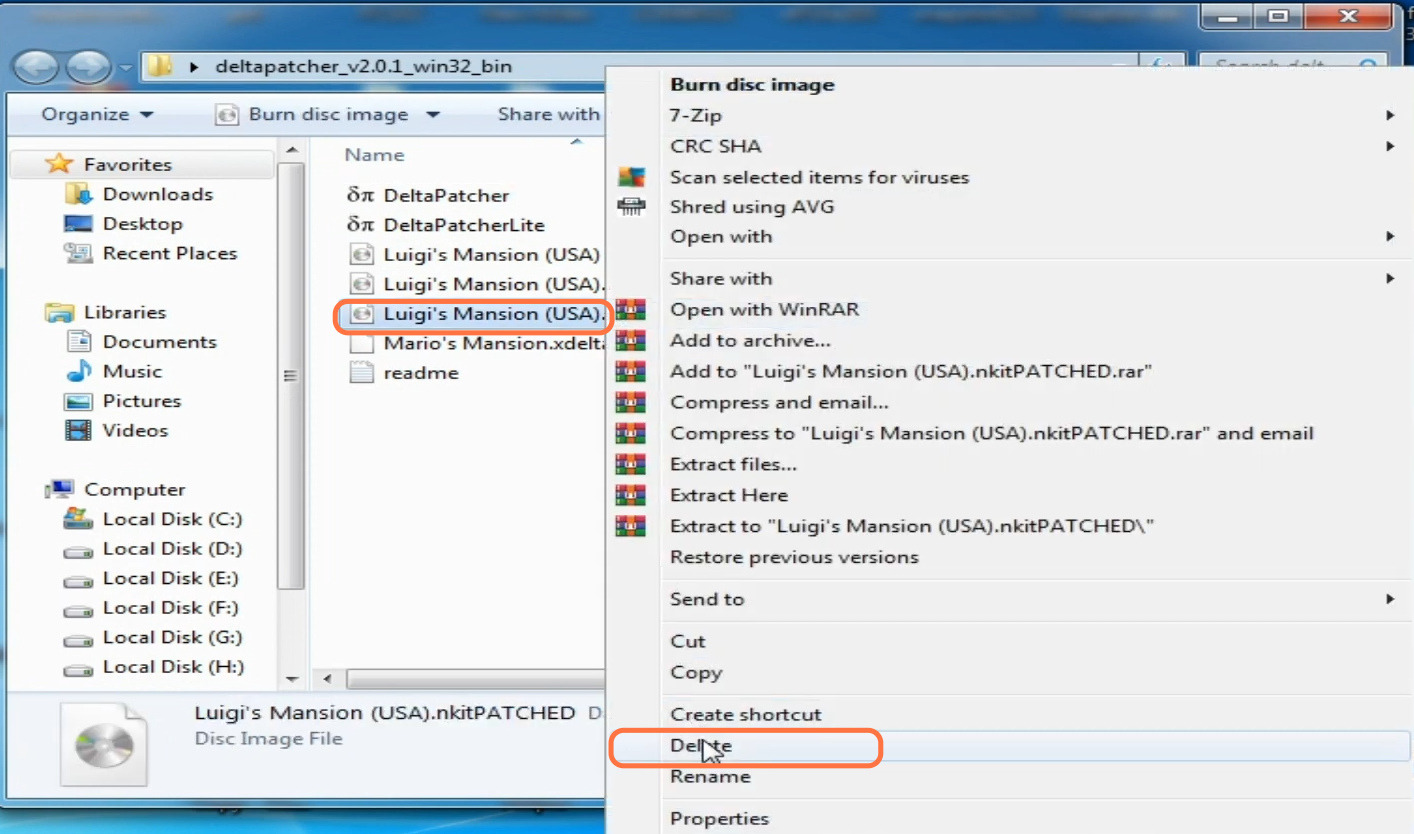
Task: Open the Documents library
Action: coord(159,342)
